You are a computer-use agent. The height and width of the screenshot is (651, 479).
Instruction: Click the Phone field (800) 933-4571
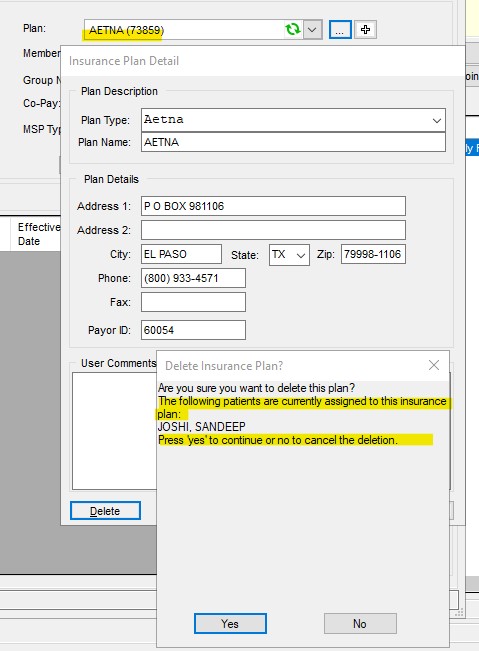click(x=193, y=278)
